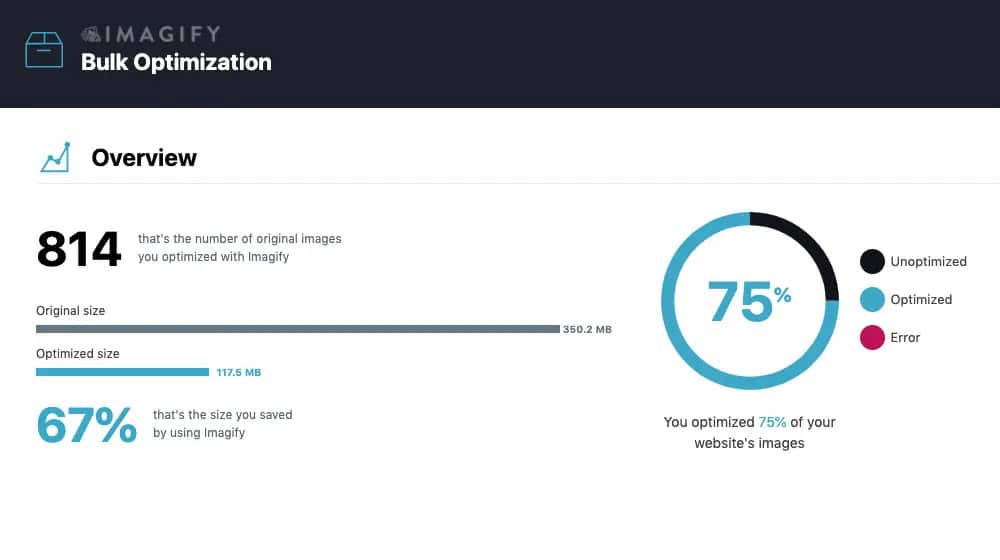Image resolution: width=1000 pixels, height=560 pixels.
Task: Click the Unoptimized legend label
Action: click(928, 262)
